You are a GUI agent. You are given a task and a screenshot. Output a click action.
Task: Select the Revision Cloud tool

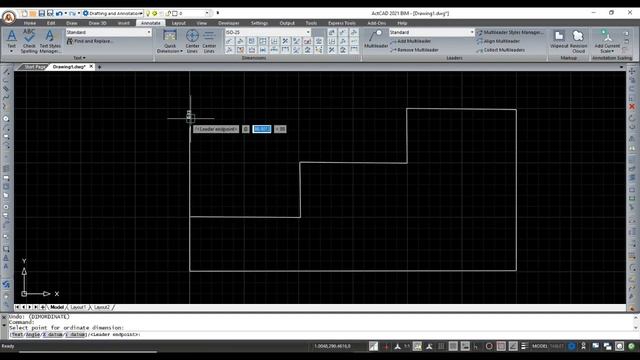(x=578, y=41)
